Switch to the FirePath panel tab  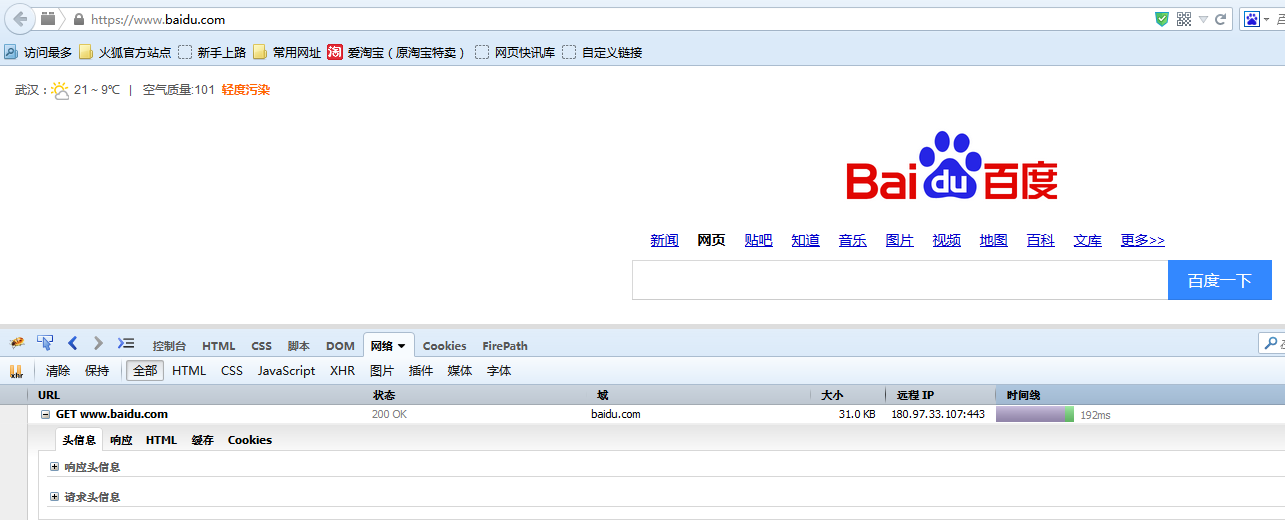pyautogui.click(x=505, y=346)
